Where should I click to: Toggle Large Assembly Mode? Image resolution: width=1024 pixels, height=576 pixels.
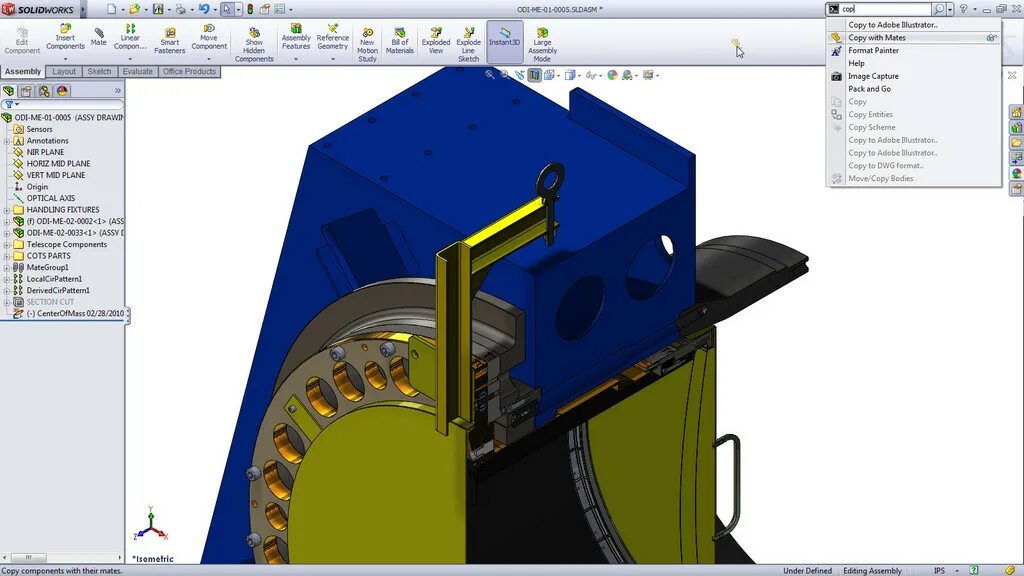tap(542, 44)
